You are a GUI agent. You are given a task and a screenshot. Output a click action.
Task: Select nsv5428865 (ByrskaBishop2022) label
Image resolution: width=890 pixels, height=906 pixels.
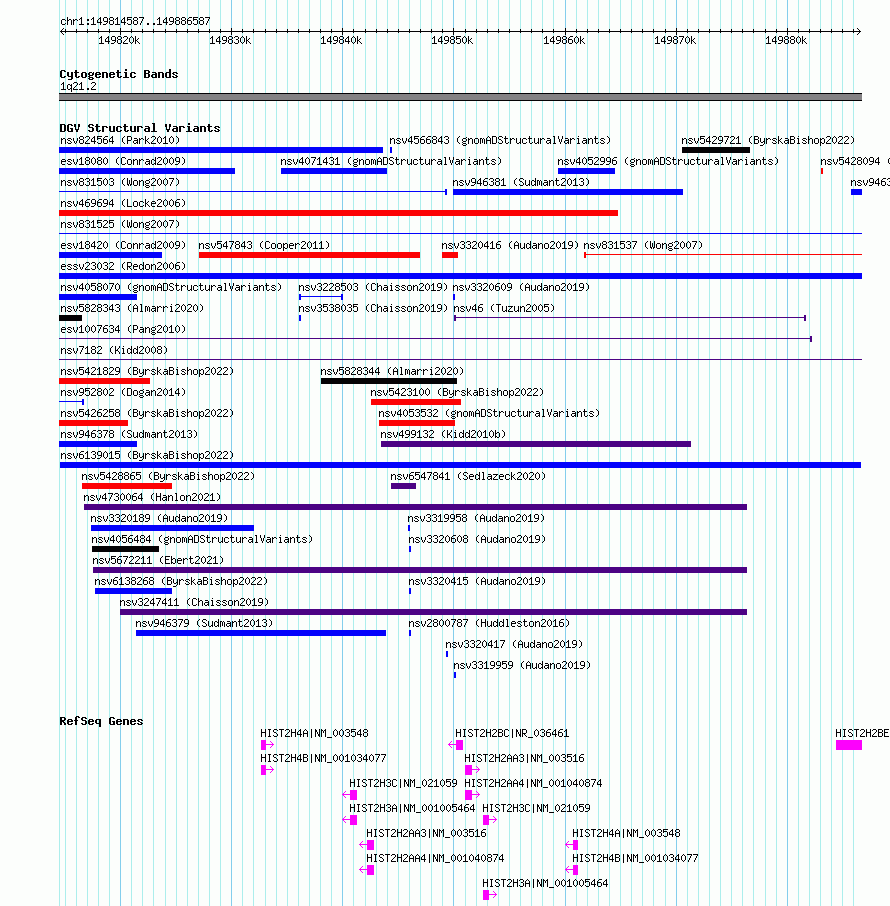tap(168, 476)
